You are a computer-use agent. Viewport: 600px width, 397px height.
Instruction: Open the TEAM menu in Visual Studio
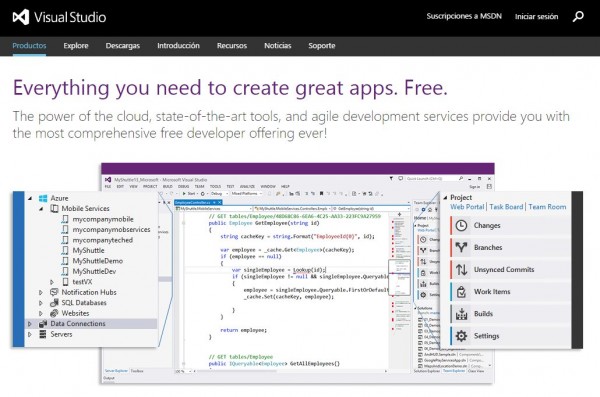pos(199,186)
